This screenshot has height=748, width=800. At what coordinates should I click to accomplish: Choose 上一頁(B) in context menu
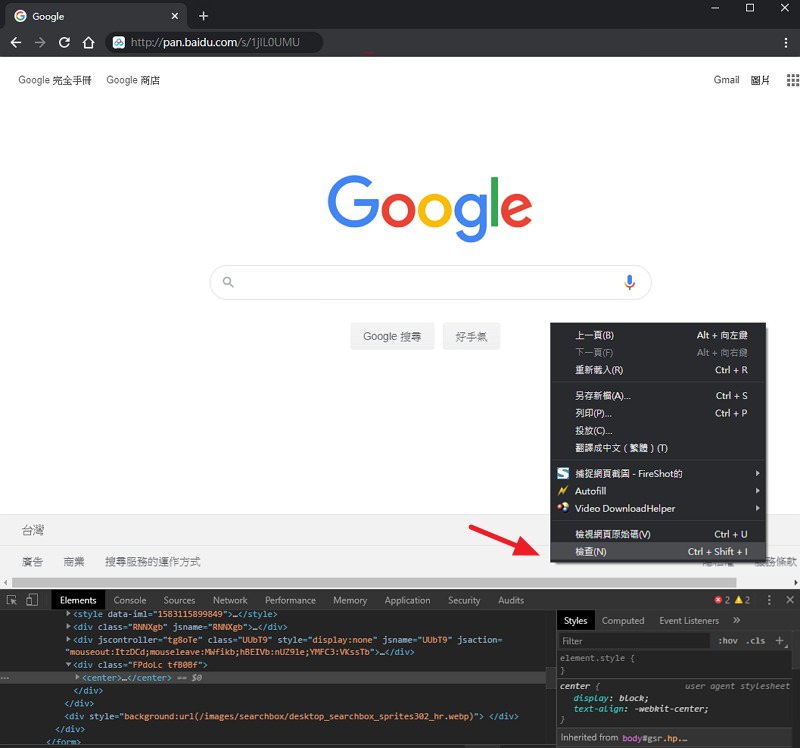[658, 335]
